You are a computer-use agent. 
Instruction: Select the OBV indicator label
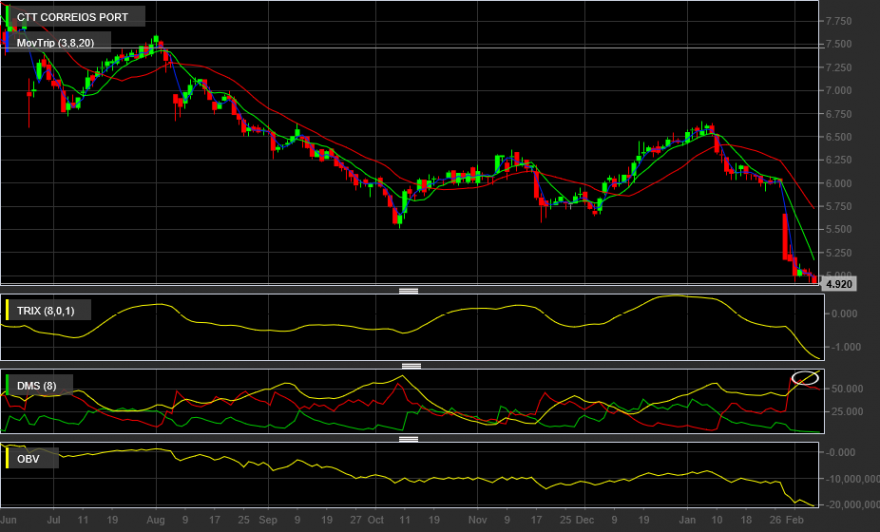click(x=28, y=458)
